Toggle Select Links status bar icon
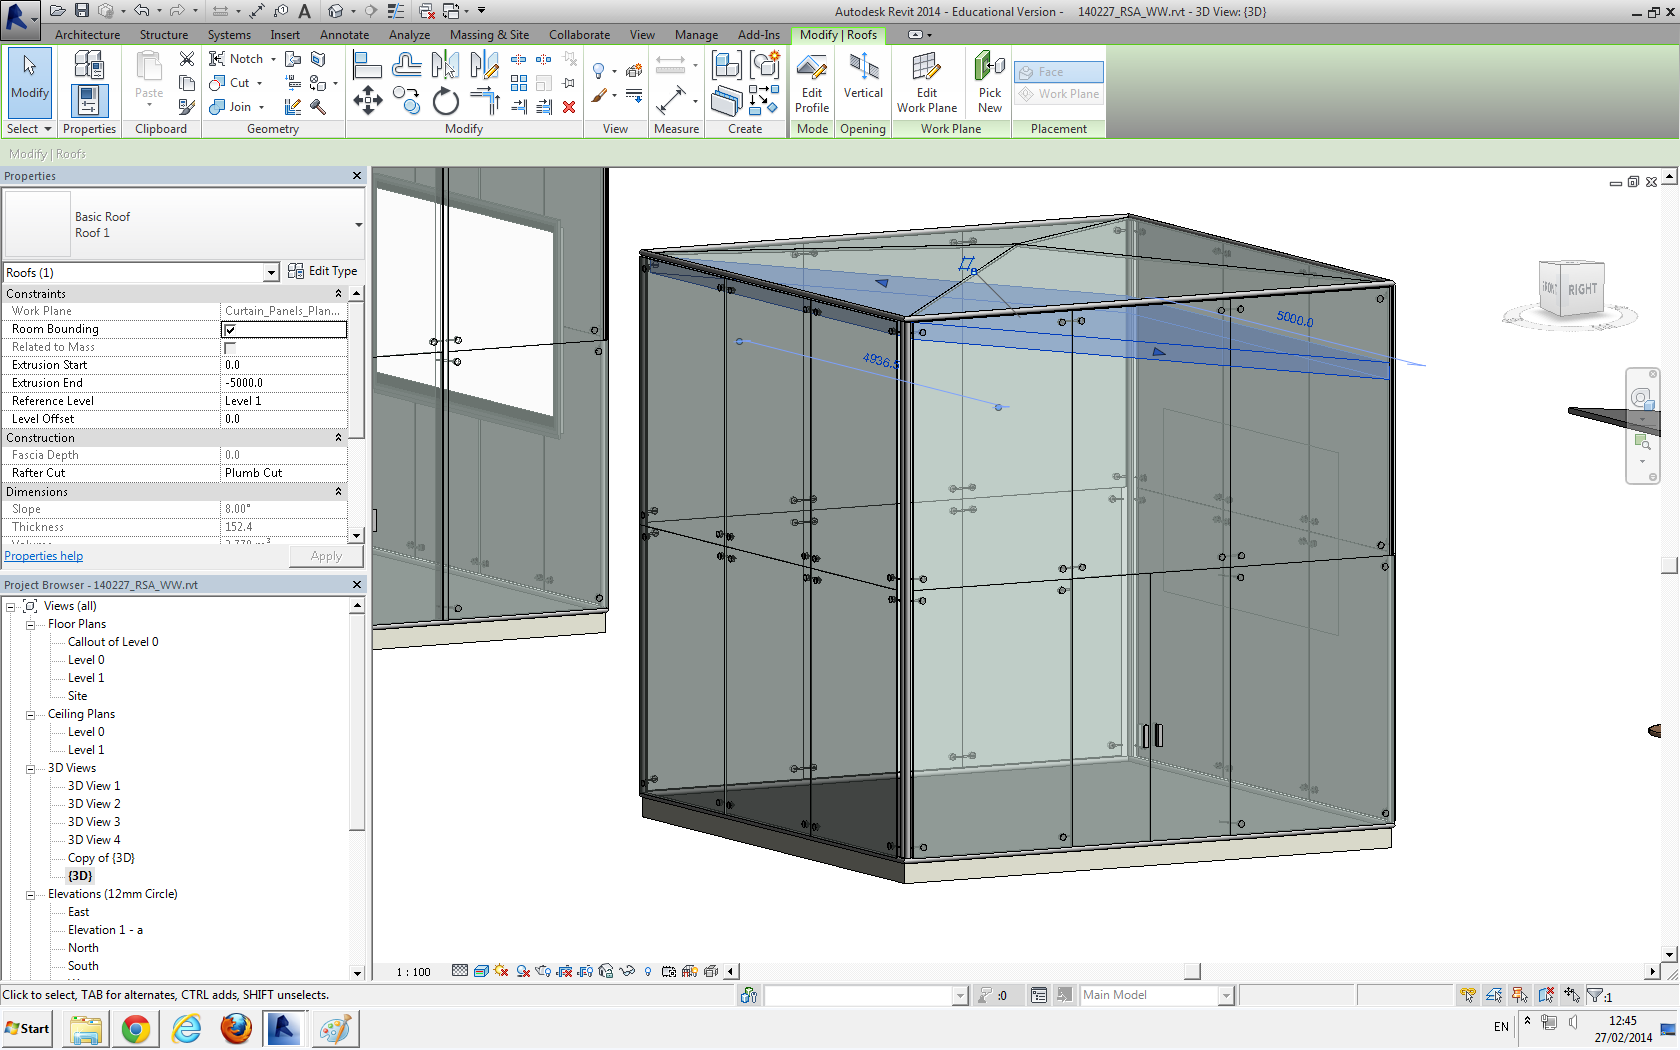The height and width of the screenshot is (1050, 1680). coord(1468,995)
